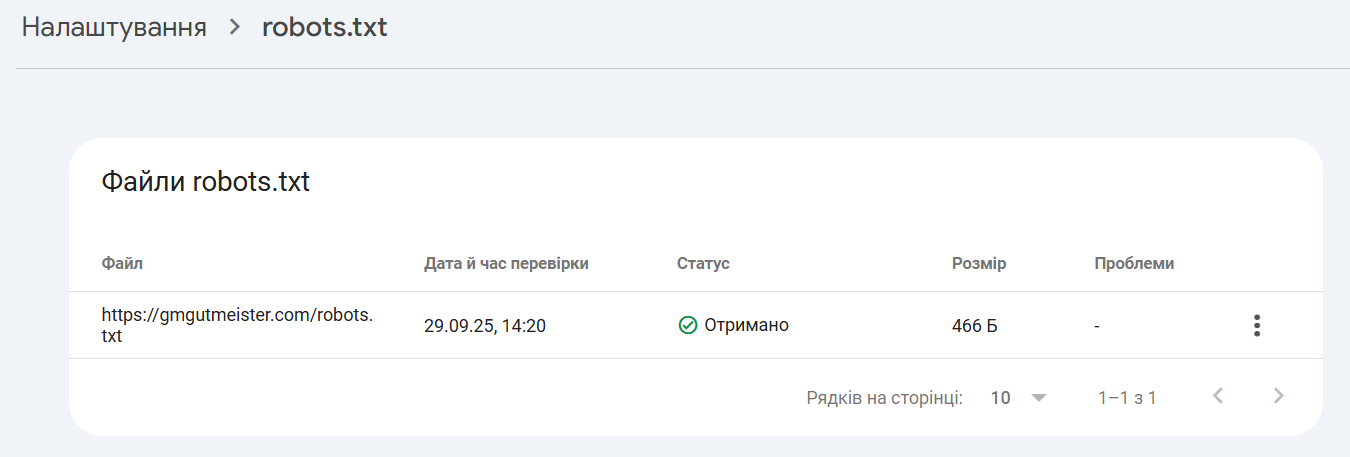Click the Файли robots.txt card heading

(x=206, y=182)
